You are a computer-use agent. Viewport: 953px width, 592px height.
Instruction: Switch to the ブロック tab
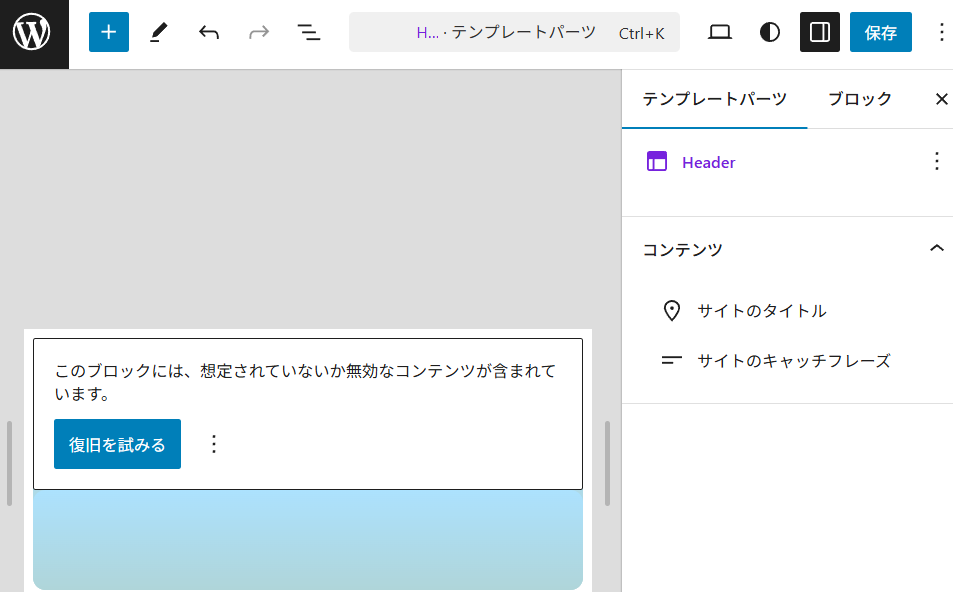(860, 99)
